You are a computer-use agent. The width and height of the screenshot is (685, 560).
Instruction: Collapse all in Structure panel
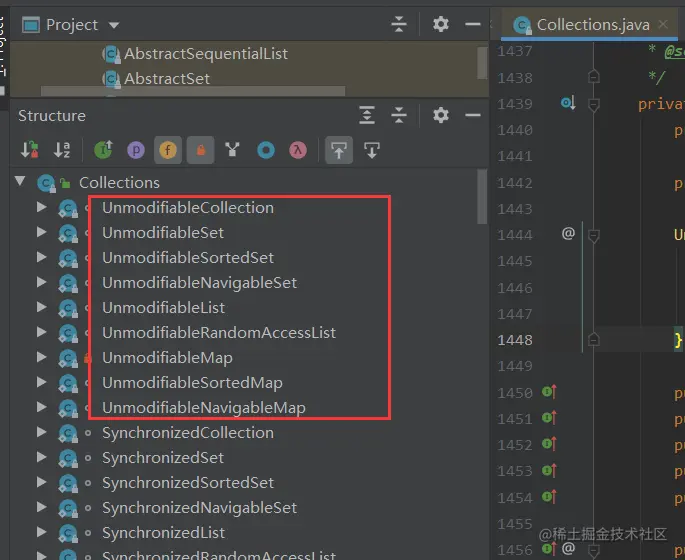coord(399,115)
